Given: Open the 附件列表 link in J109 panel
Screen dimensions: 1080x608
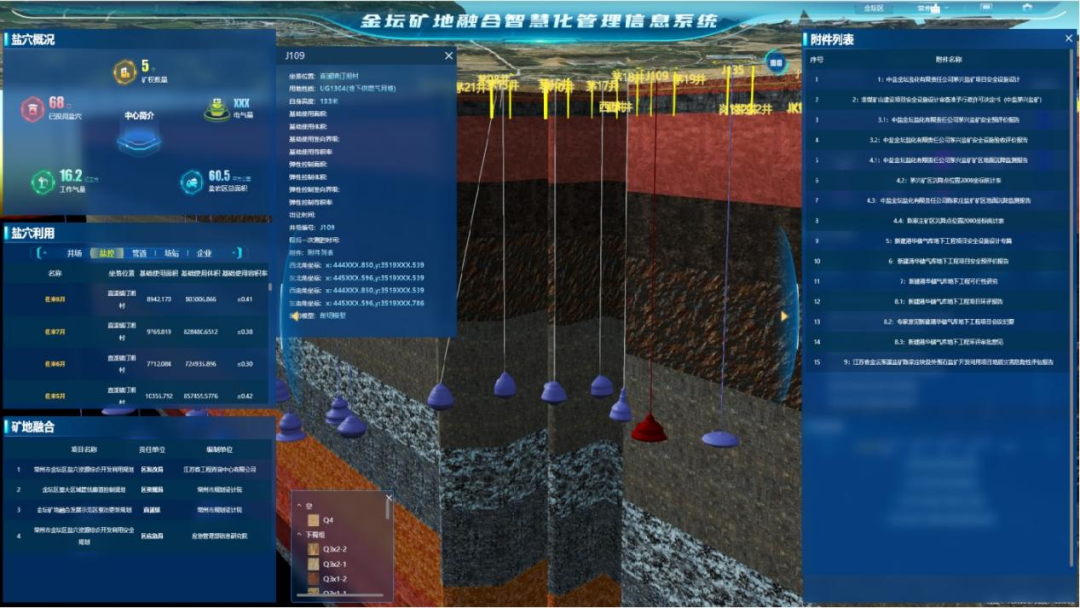Looking at the screenshot, I should 321,253.
